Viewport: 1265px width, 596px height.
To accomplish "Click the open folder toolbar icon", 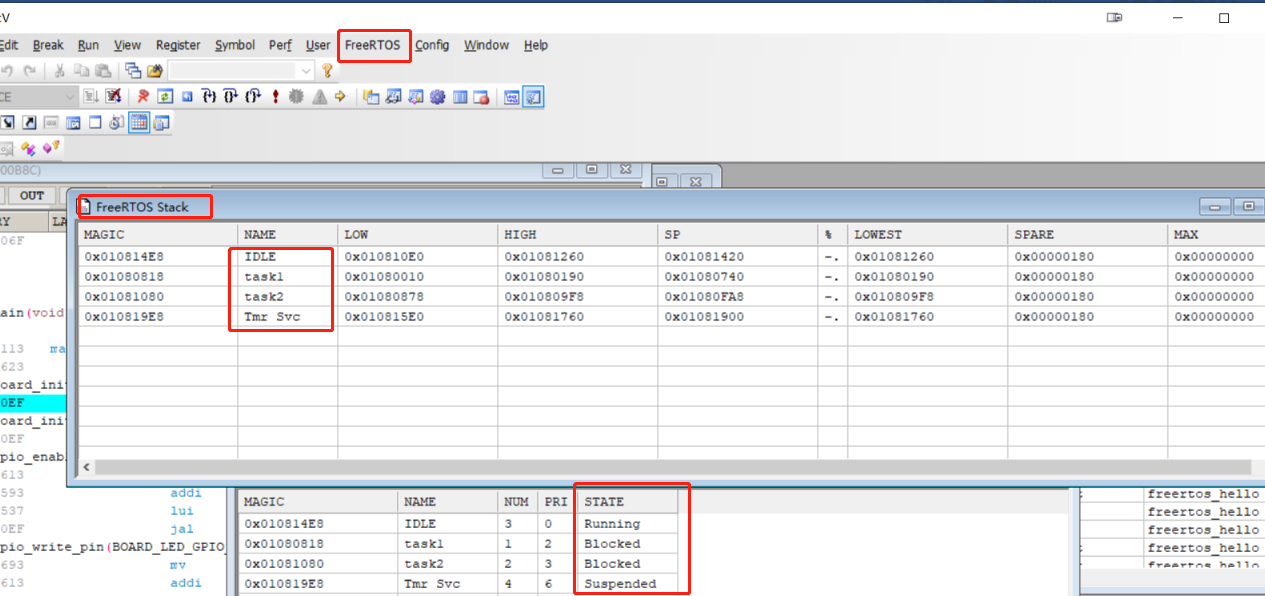I will [155, 70].
